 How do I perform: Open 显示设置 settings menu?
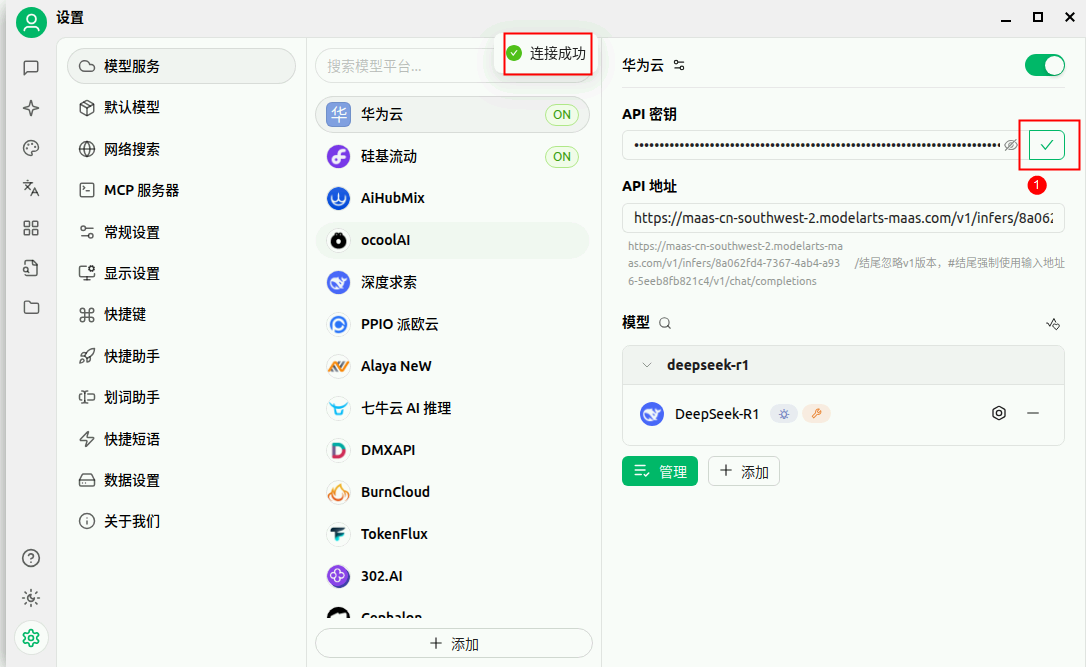(181, 274)
